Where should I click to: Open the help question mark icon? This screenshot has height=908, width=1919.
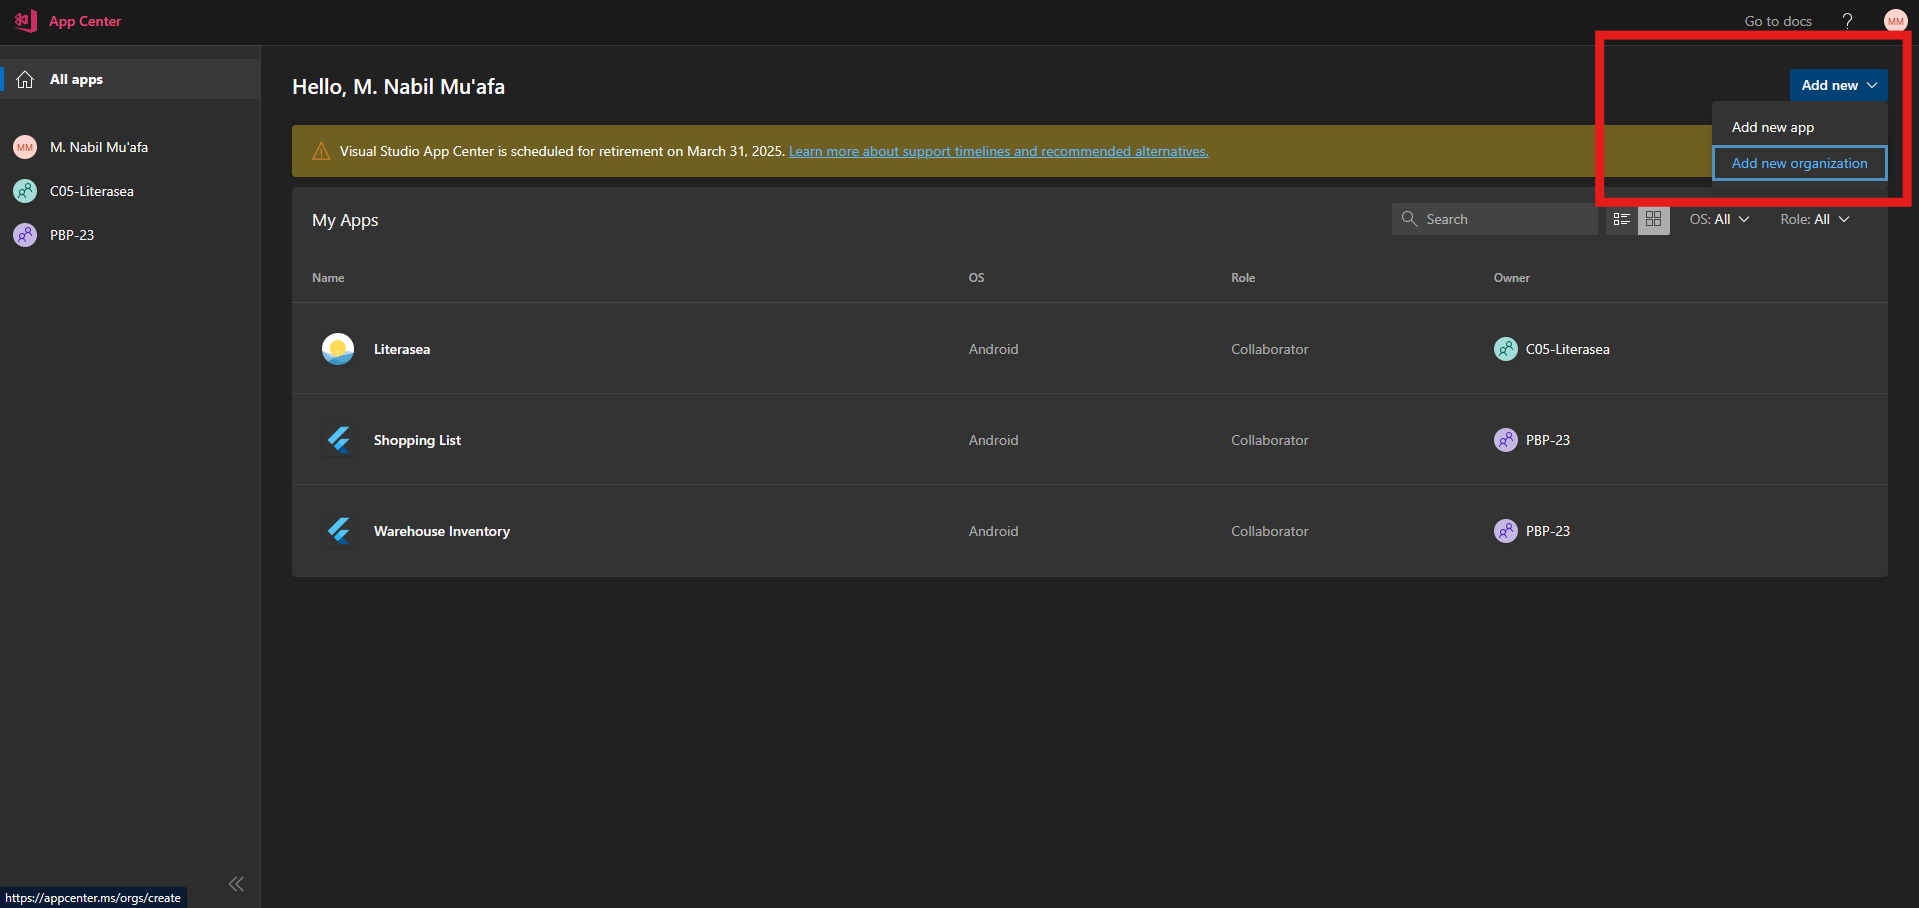(1847, 21)
